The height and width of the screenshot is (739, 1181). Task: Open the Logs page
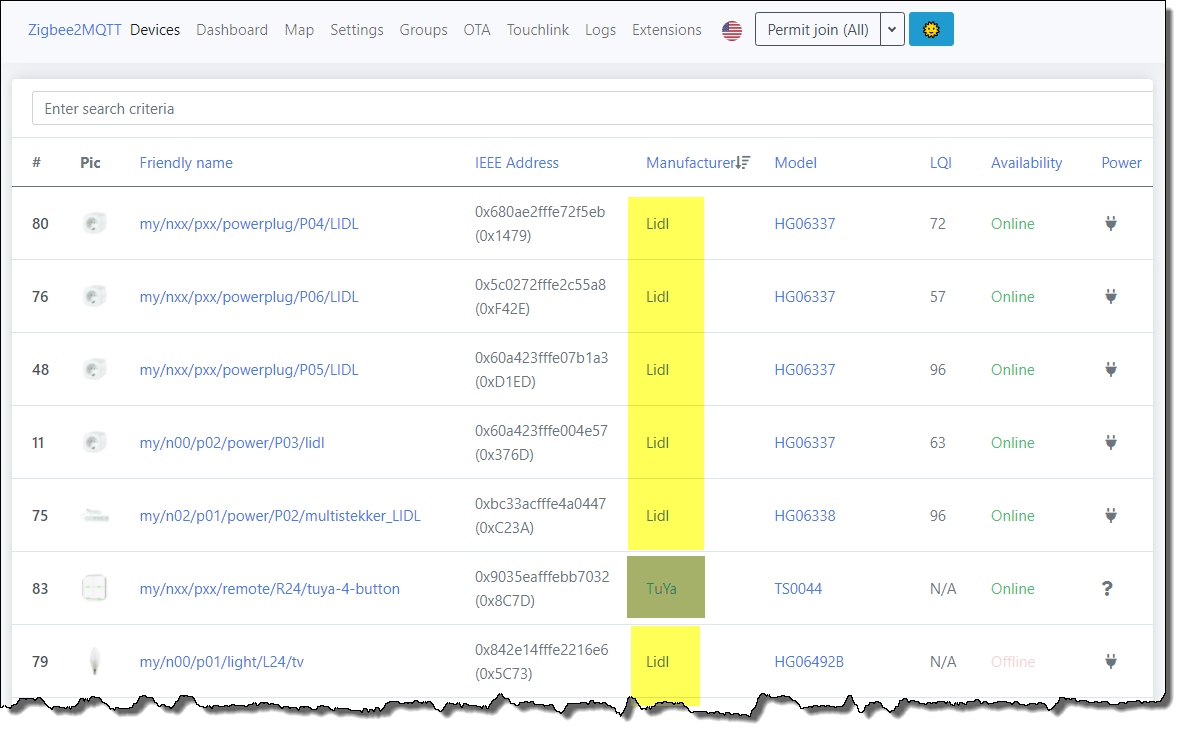[x=600, y=29]
